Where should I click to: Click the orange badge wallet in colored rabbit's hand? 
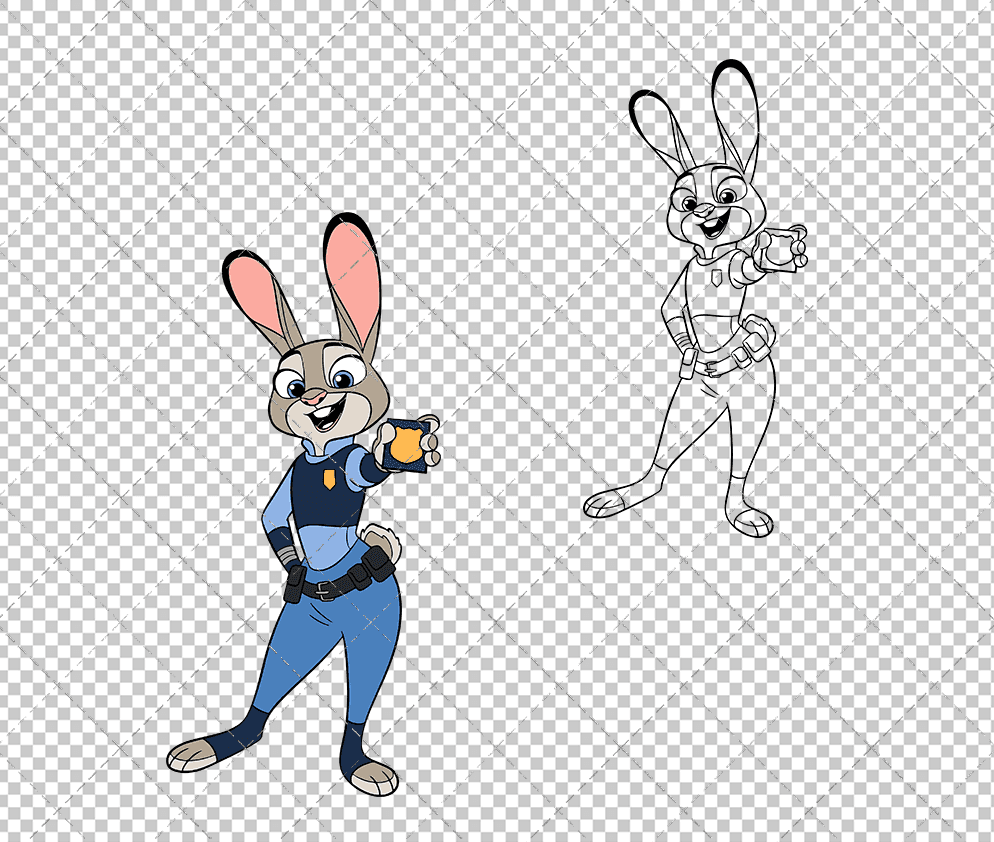tap(411, 445)
